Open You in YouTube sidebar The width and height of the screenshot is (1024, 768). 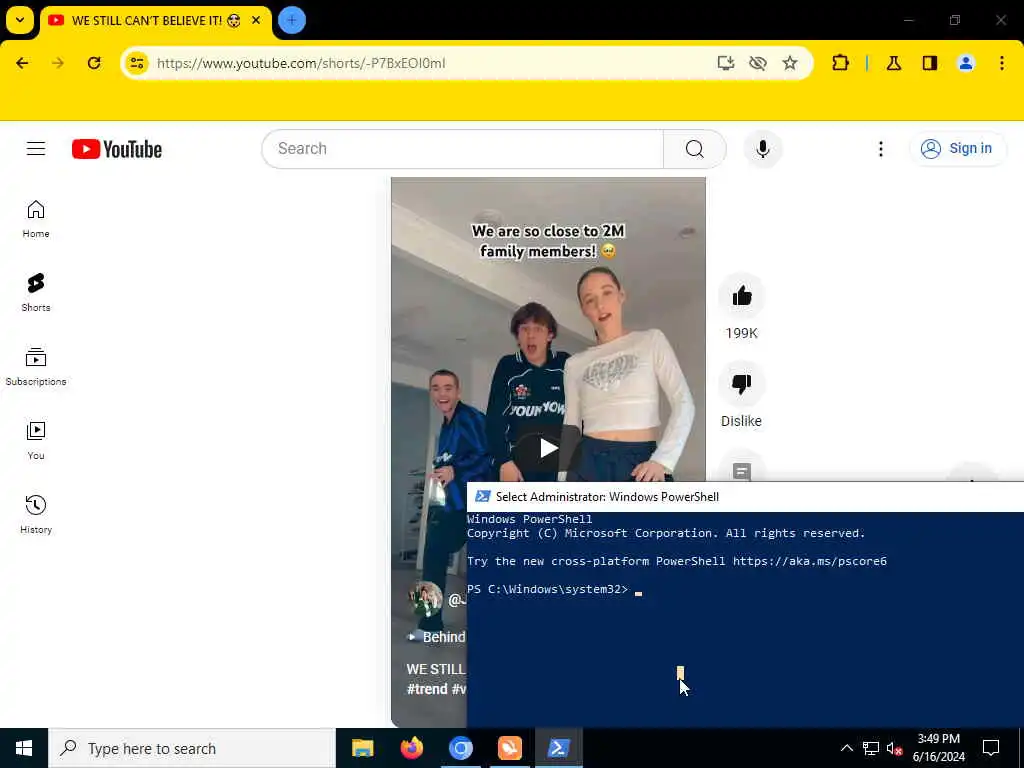pos(36,441)
